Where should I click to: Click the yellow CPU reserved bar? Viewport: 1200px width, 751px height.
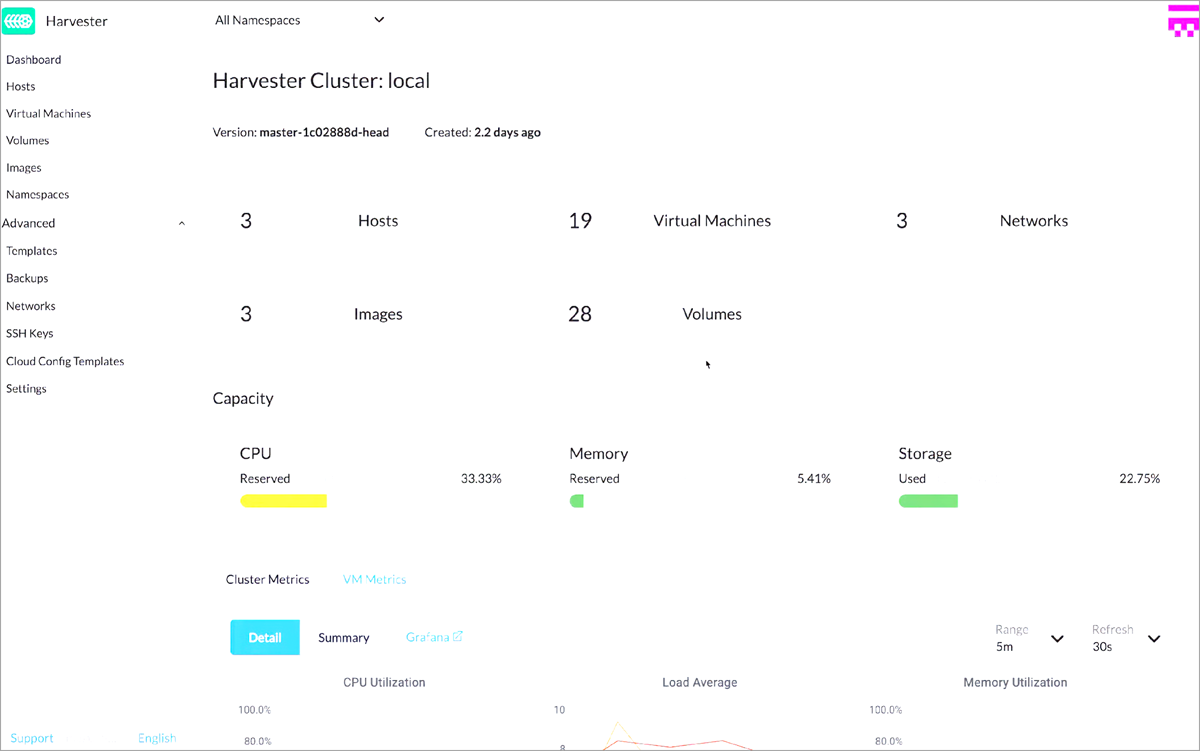point(284,501)
